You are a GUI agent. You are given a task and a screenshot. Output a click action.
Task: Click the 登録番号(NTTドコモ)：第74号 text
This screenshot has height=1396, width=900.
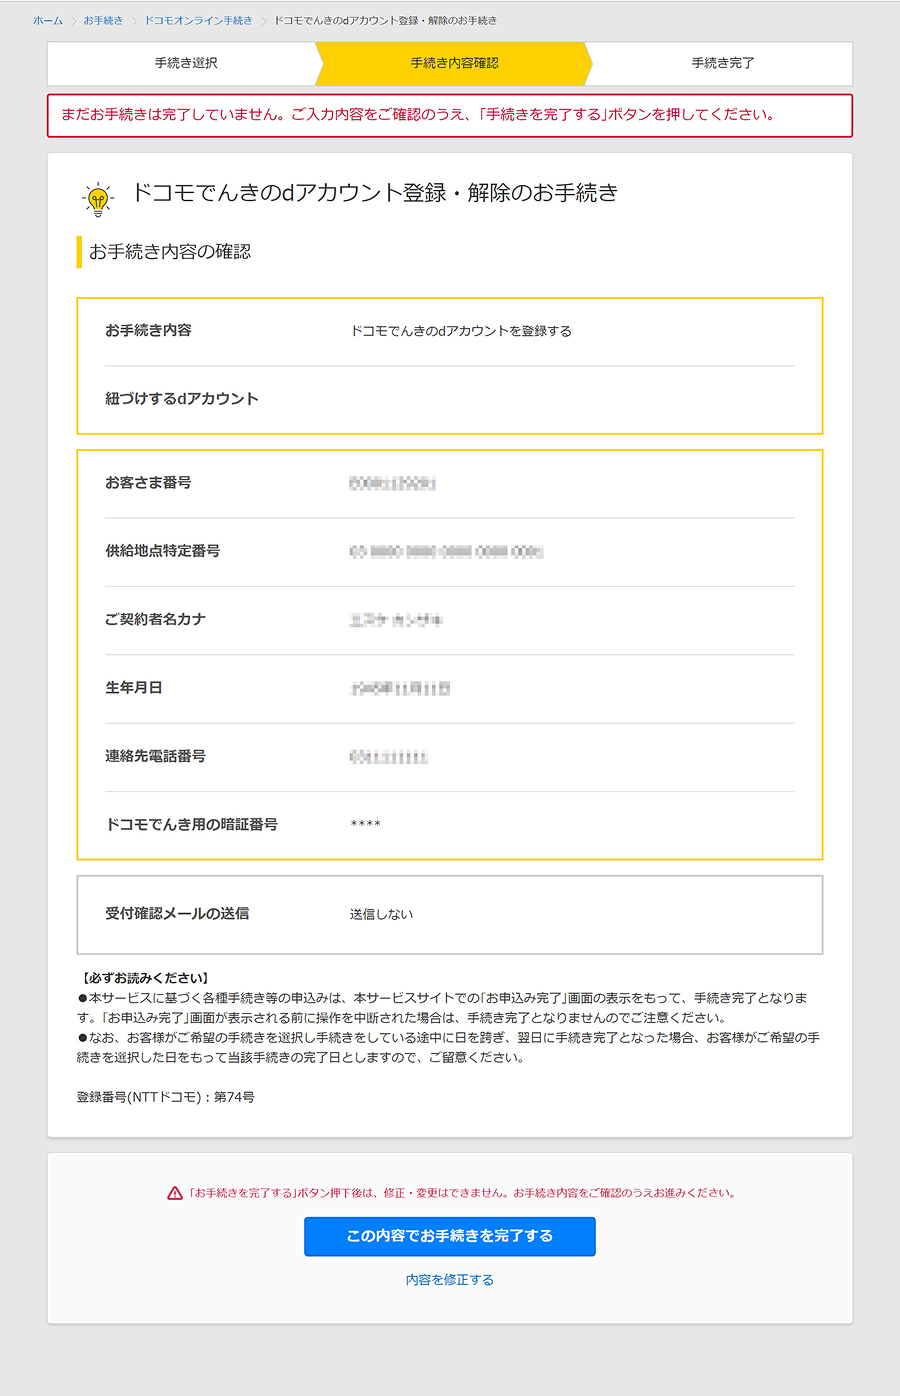[166, 1097]
